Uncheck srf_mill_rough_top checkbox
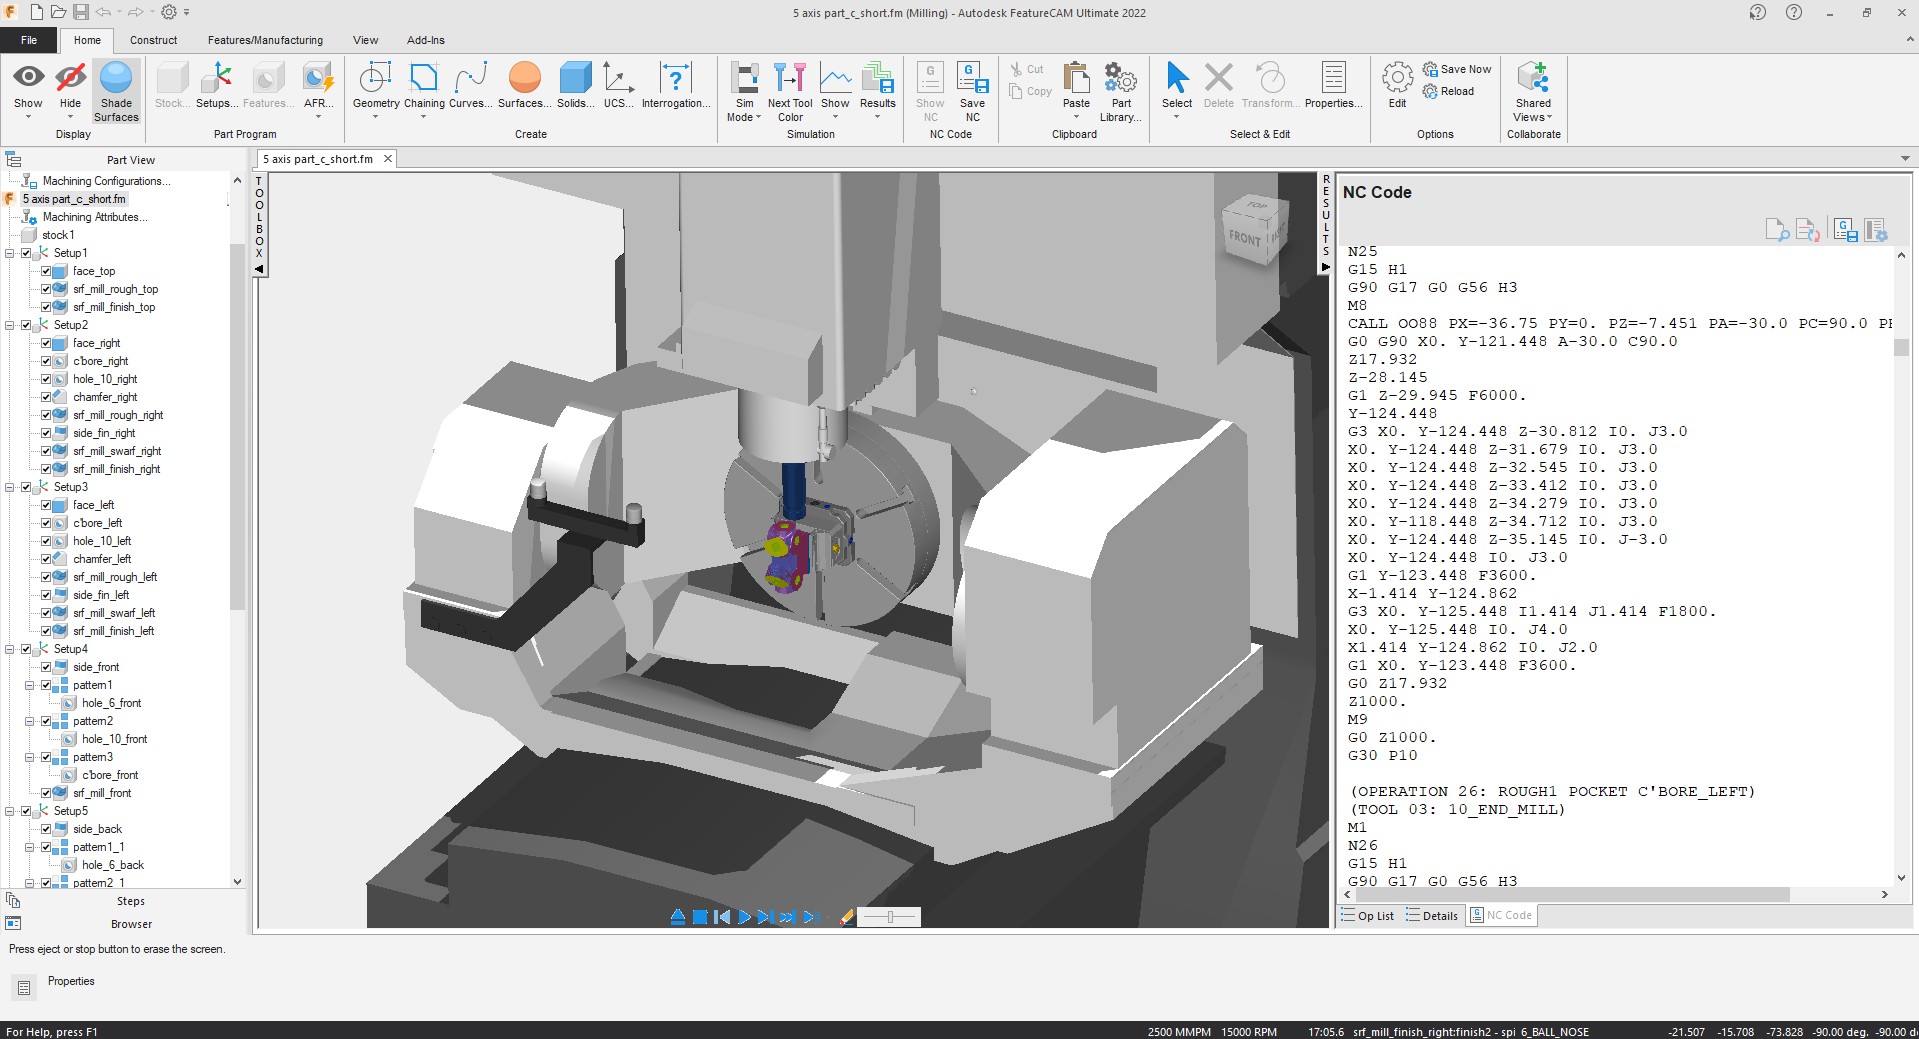This screenshot has width=1919, height=1039. coord(46,289)
